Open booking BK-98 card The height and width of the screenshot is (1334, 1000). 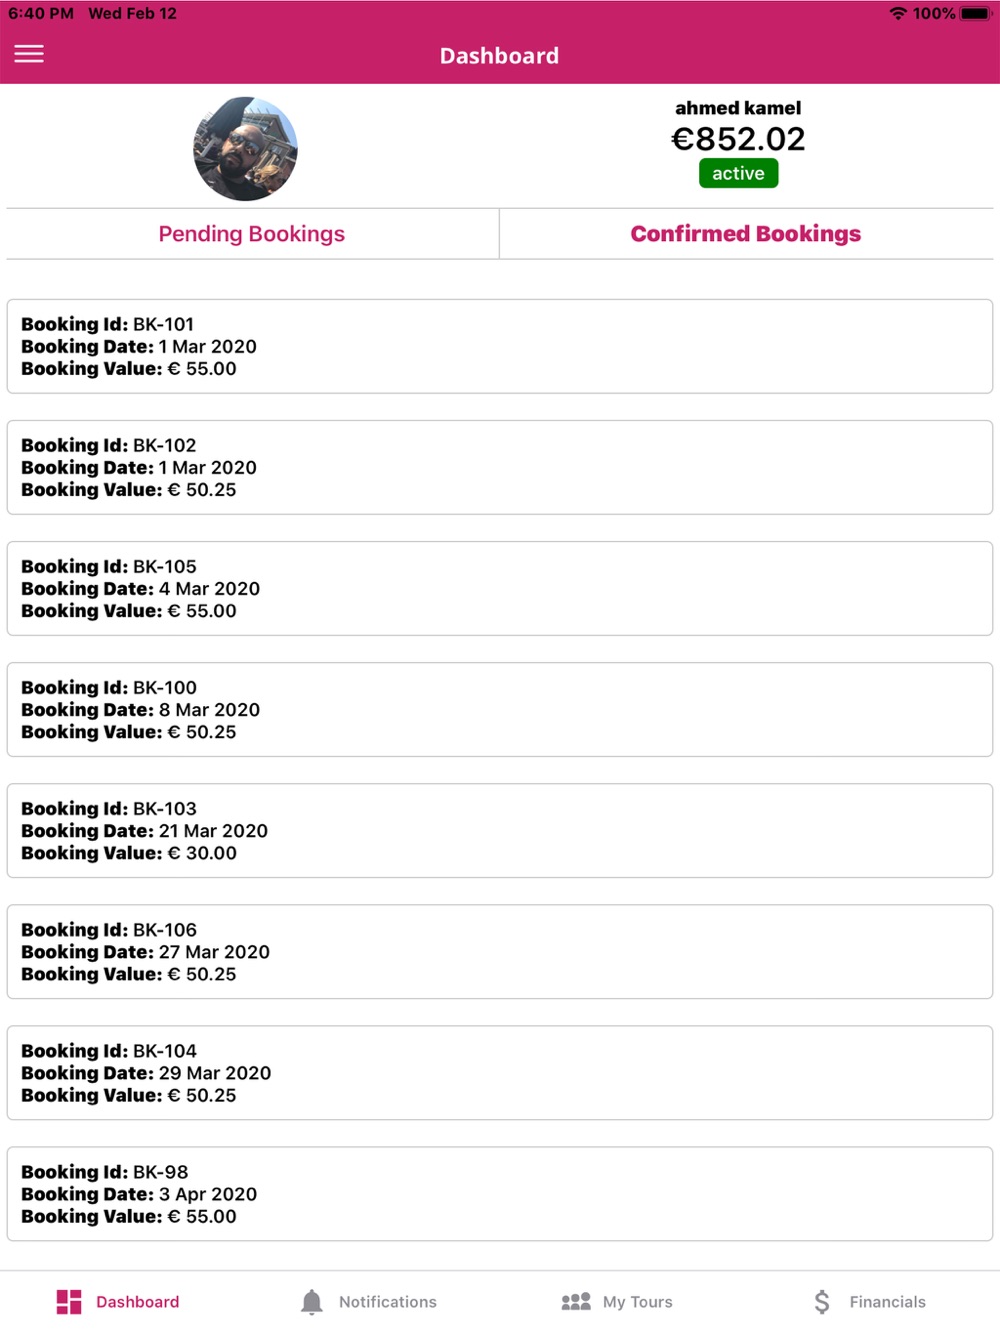(x=500, y=1193)
